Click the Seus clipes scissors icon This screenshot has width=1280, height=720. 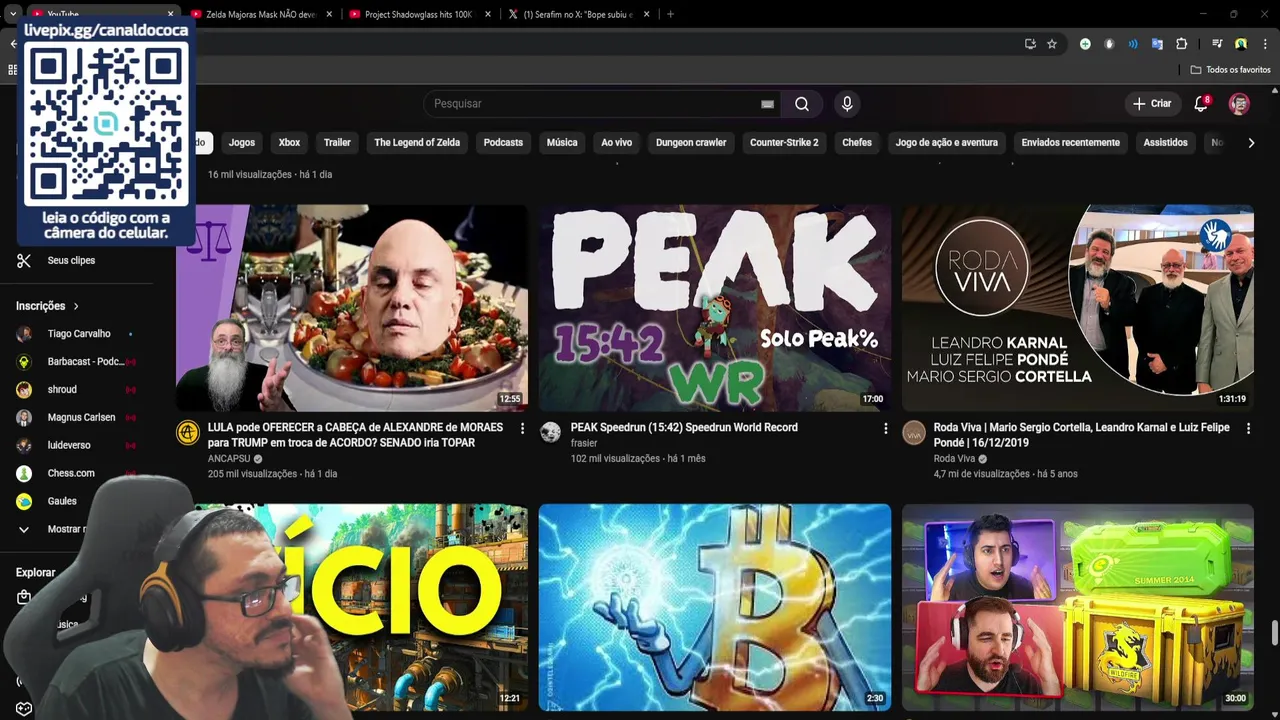click(24, 260)
